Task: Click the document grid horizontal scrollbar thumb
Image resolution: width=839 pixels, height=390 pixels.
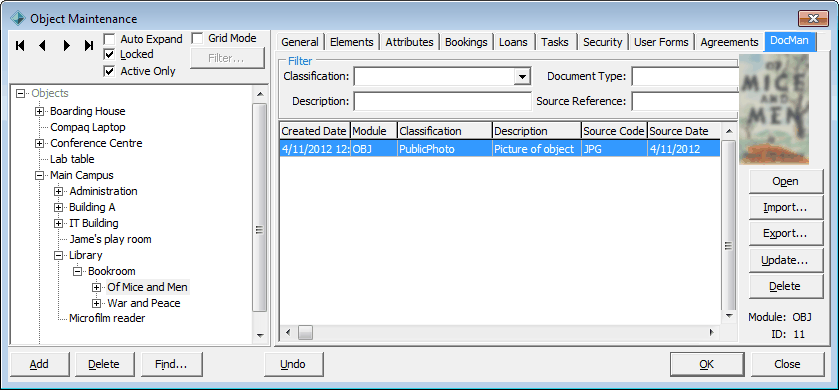Action: click(306, 332)
